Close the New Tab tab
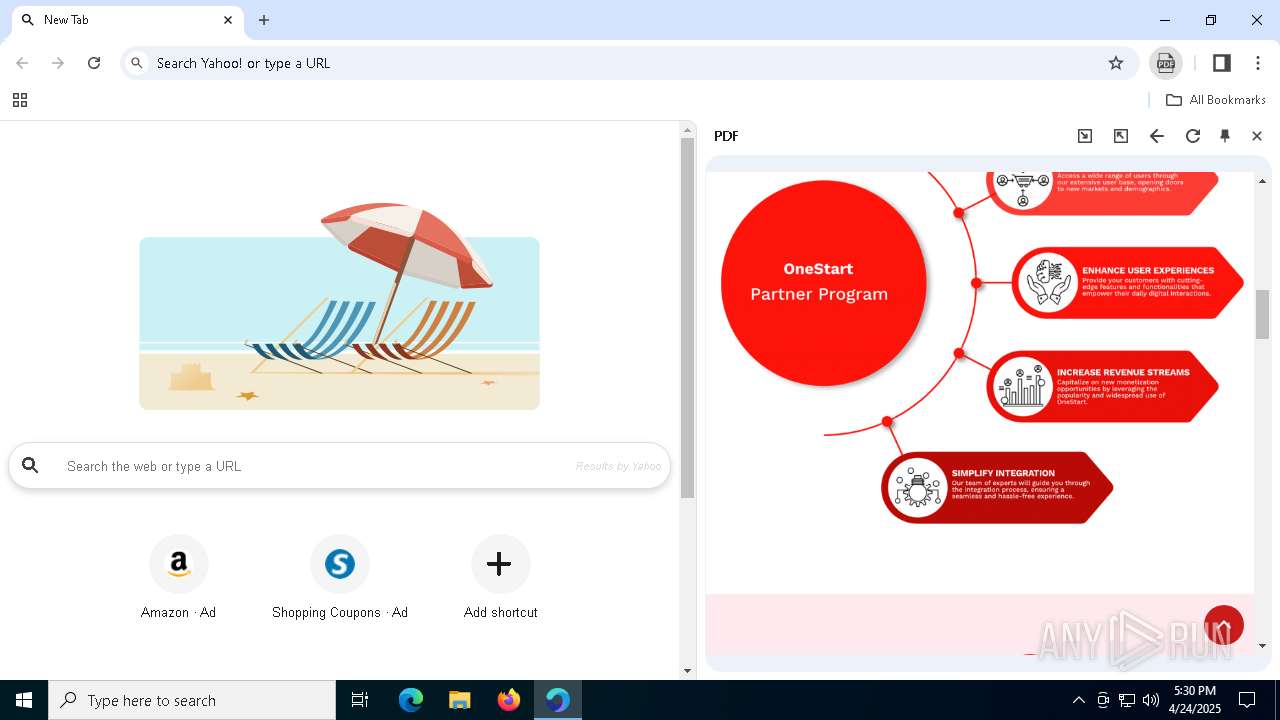 tap(228, 20)
